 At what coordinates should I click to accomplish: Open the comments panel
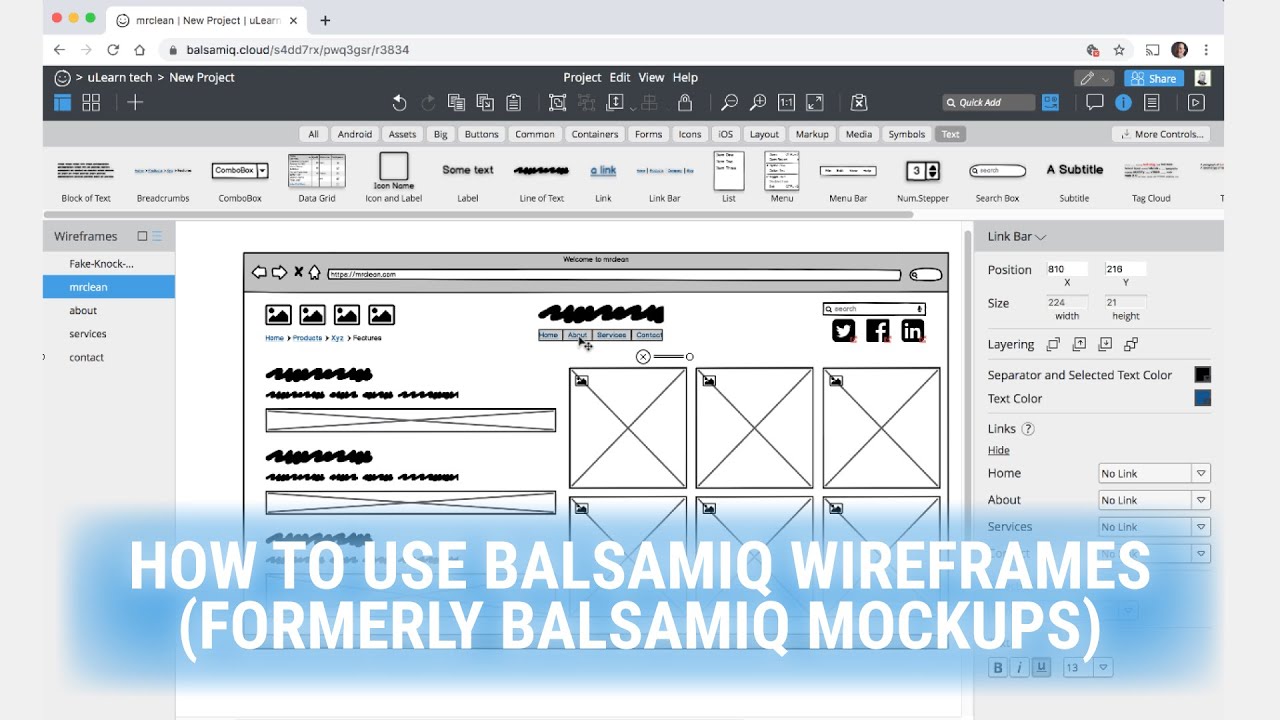pos(1095,102)
